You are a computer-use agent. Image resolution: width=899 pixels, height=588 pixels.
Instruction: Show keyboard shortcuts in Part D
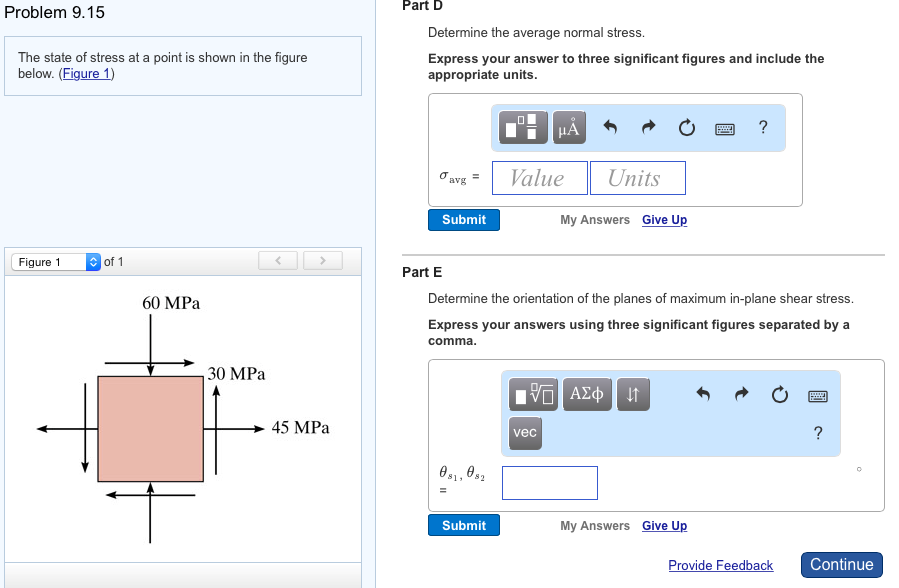725,129
